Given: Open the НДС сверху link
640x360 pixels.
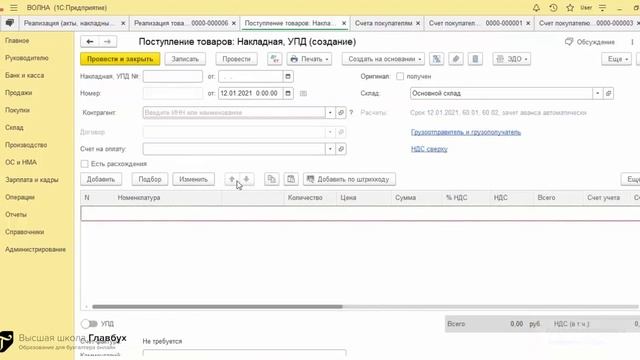Looking at the screenshot, I should (x=429, y=149).
